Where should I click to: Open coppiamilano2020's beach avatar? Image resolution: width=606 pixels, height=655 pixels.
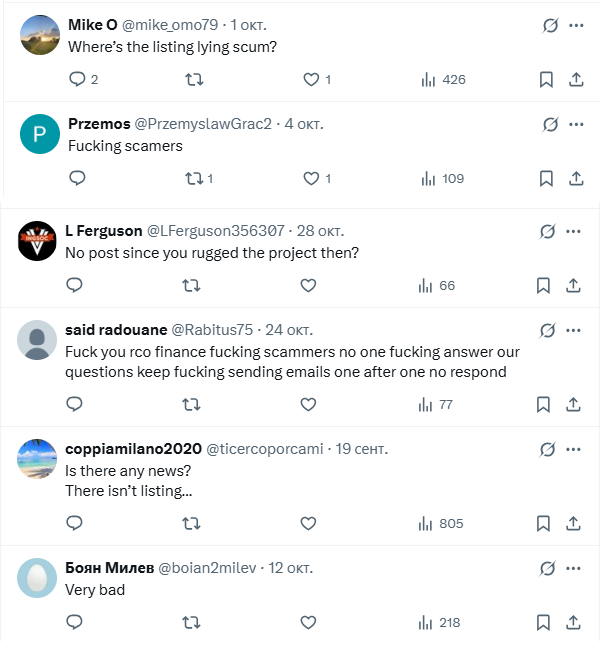coord(38,459)
